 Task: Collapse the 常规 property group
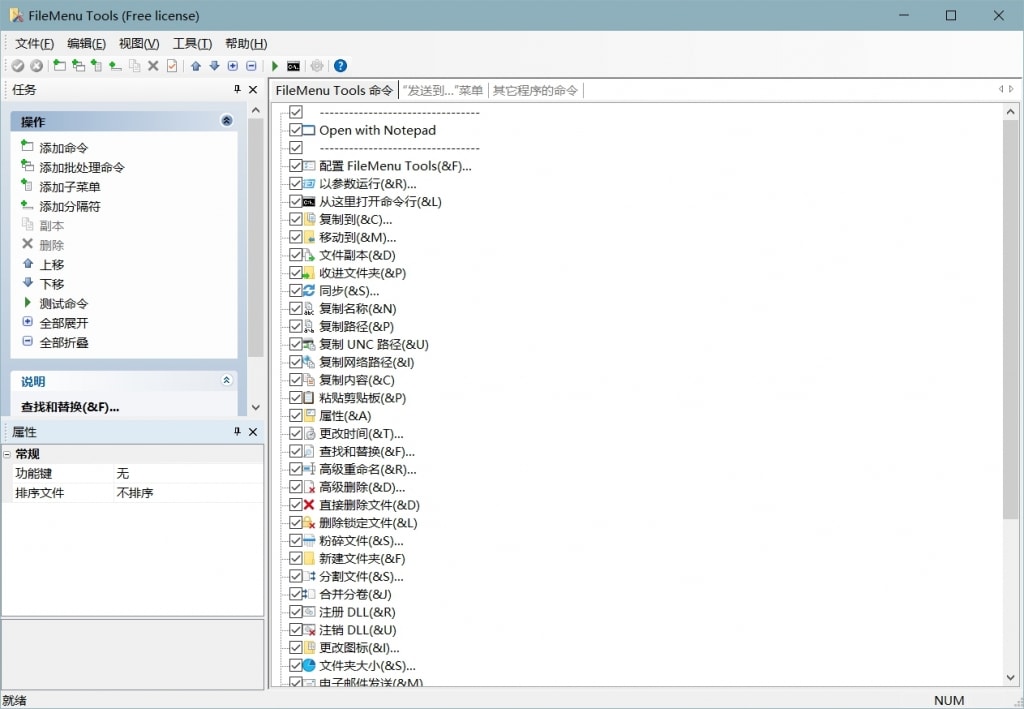[7, 454]
